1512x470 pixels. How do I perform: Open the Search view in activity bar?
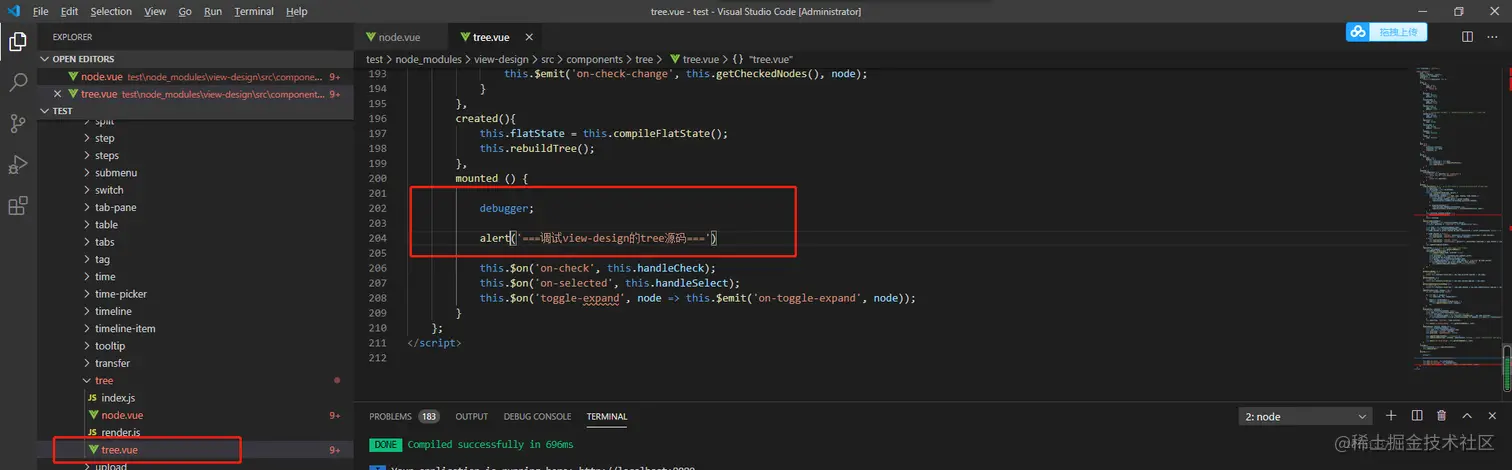[17, 83]
